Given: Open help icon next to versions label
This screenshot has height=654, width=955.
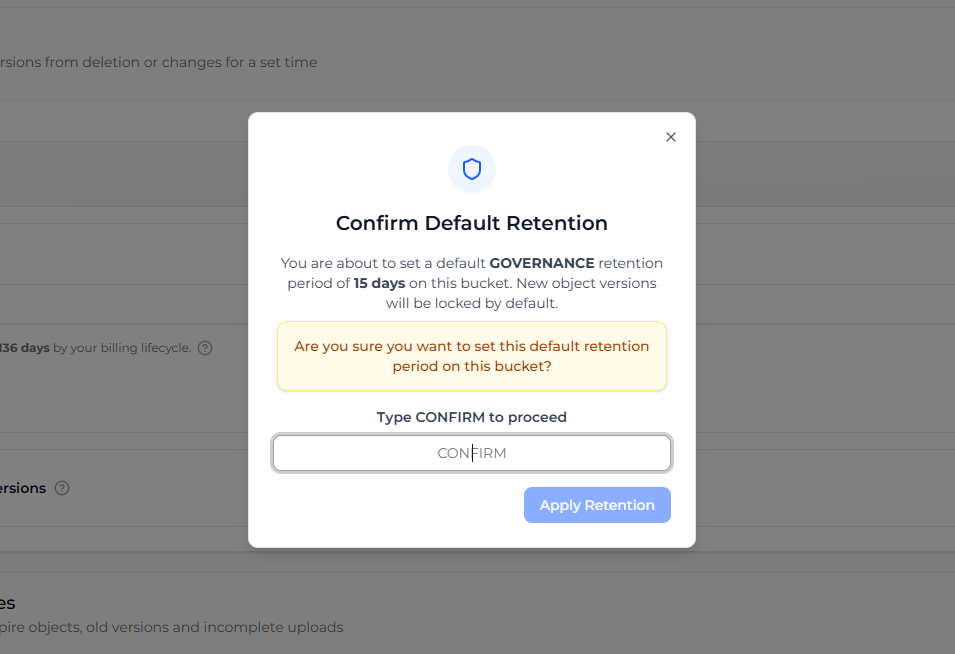Looking at the screenshot, I should (62, 488).
